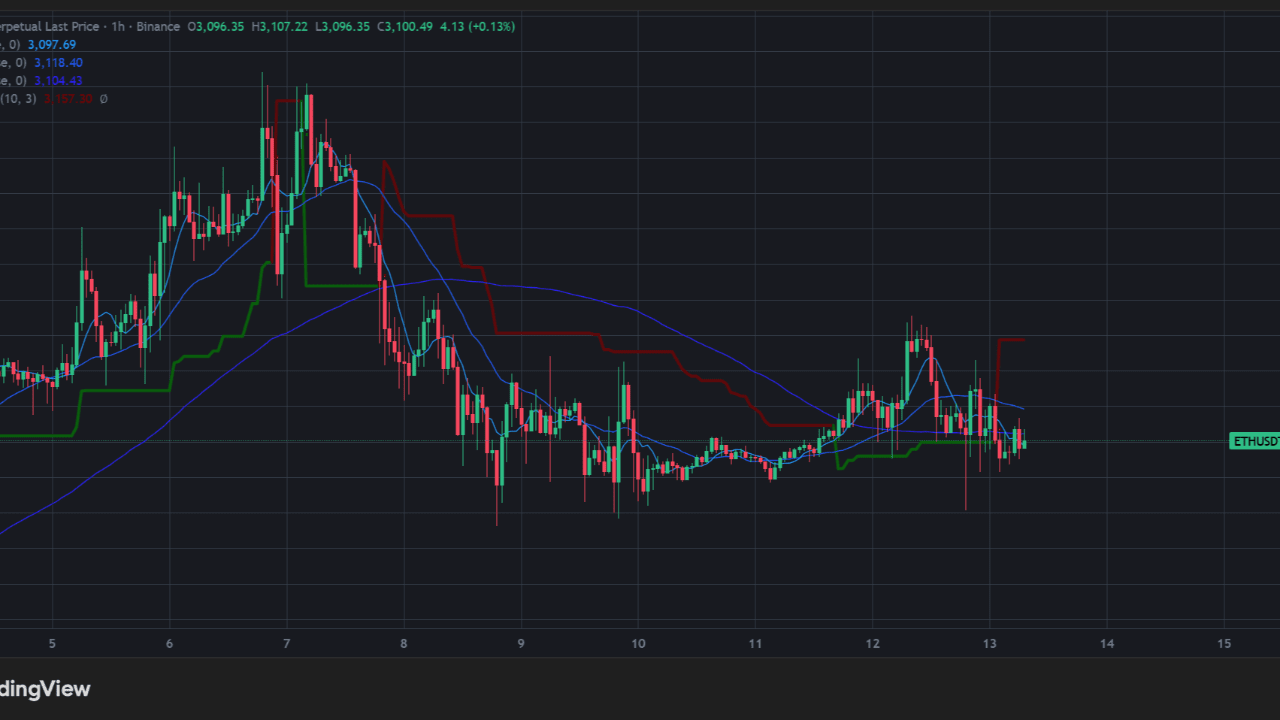Click the dark red value 3,157.30
1280x720 pixels.
coord(68,99)
